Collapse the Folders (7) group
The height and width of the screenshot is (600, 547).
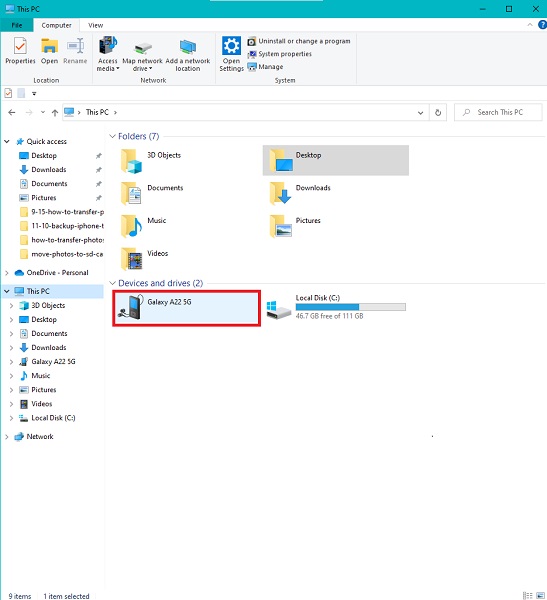coord(112,136)
